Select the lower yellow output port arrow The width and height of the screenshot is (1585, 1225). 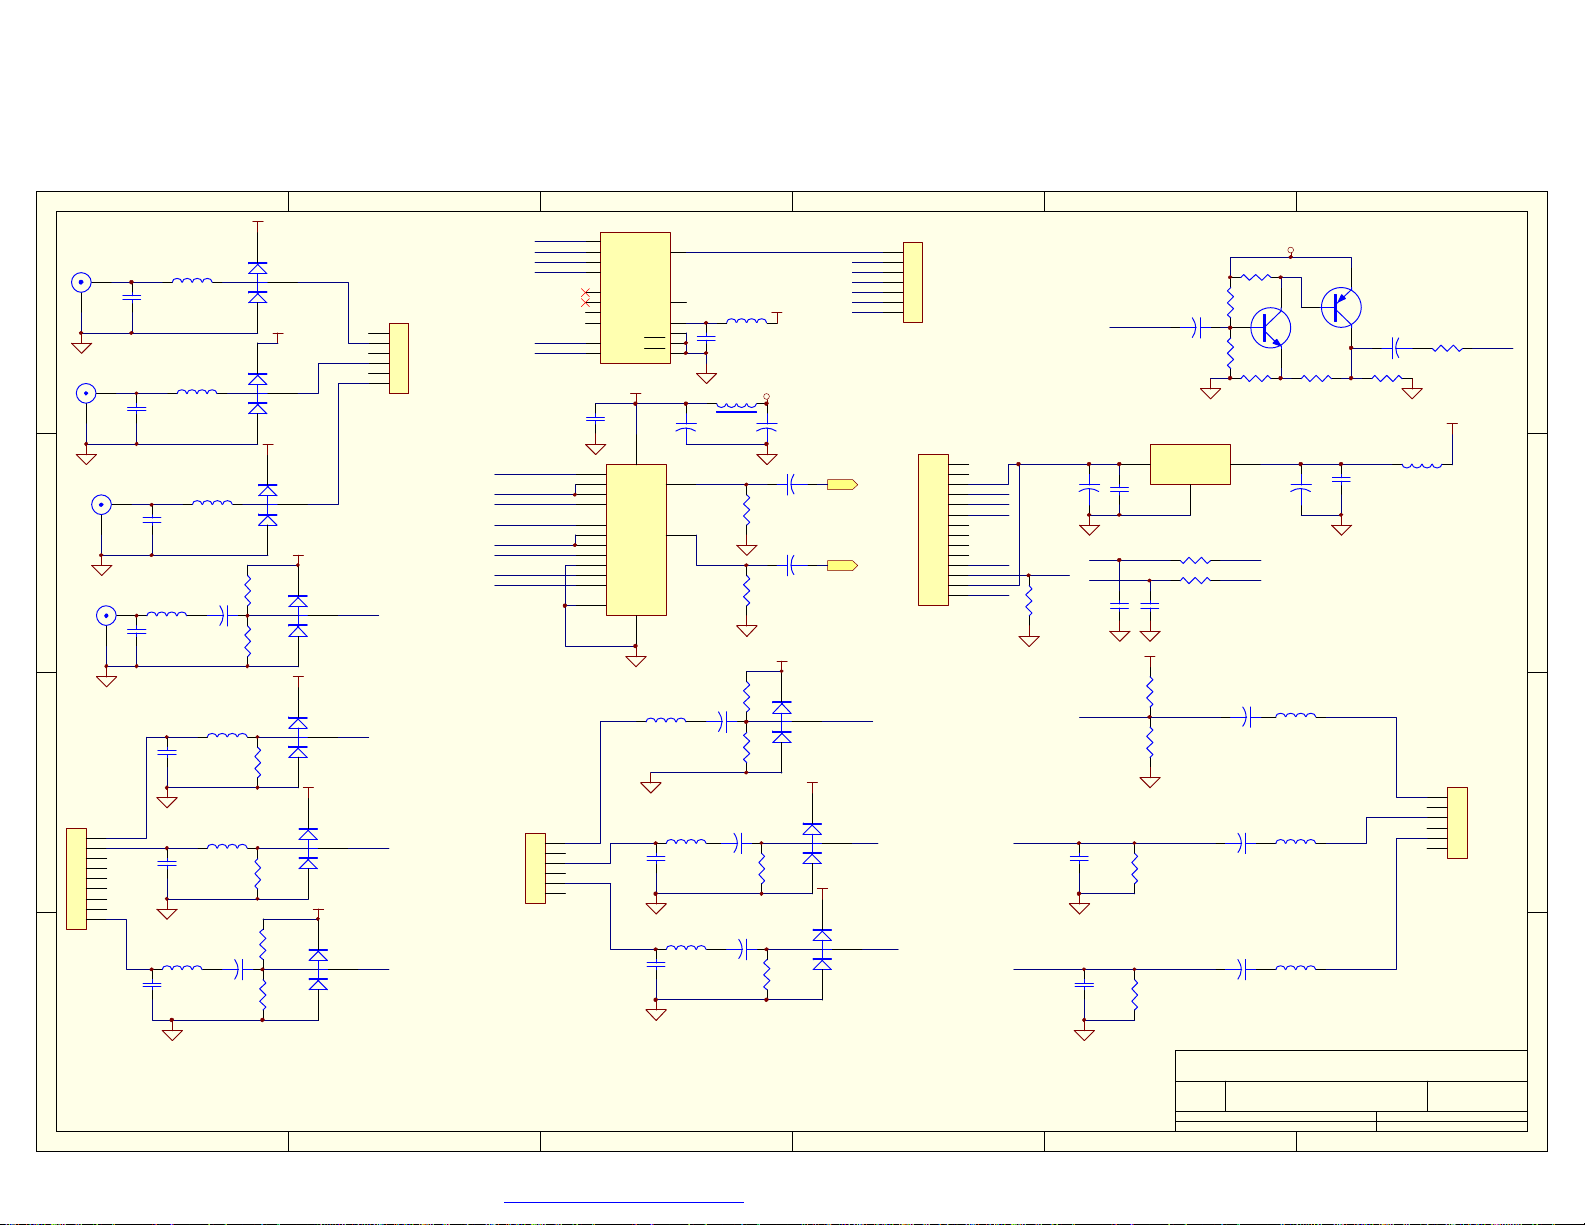842,566
